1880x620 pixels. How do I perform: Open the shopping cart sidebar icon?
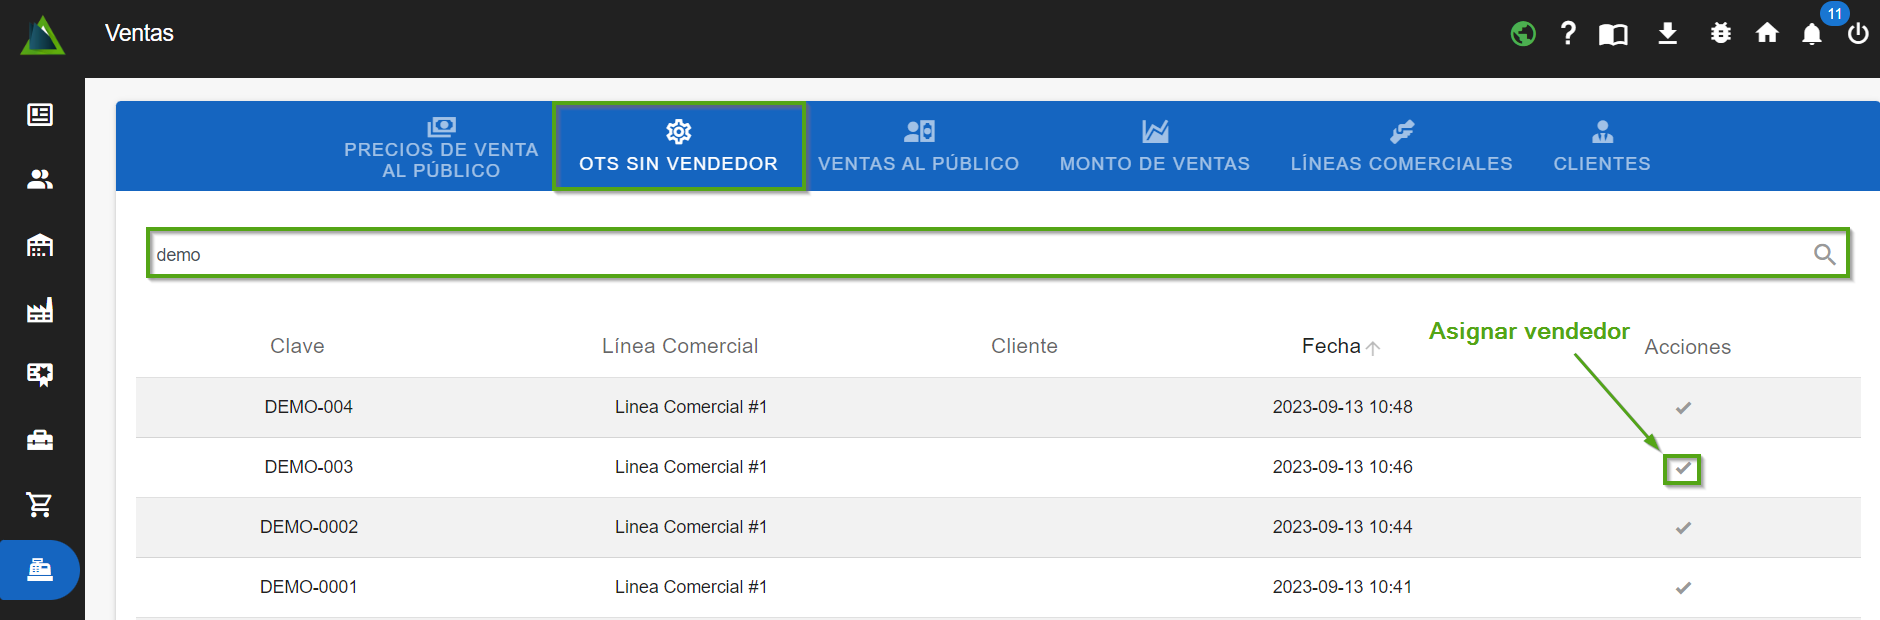pos(40,505)
